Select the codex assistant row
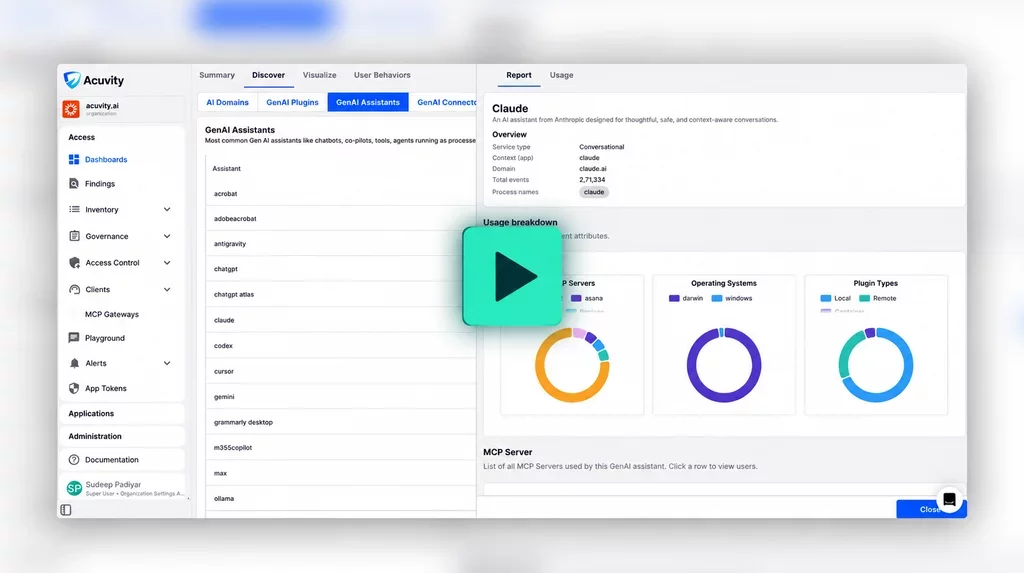Viewport: 1024px width, 573px height. click(340, 346)
